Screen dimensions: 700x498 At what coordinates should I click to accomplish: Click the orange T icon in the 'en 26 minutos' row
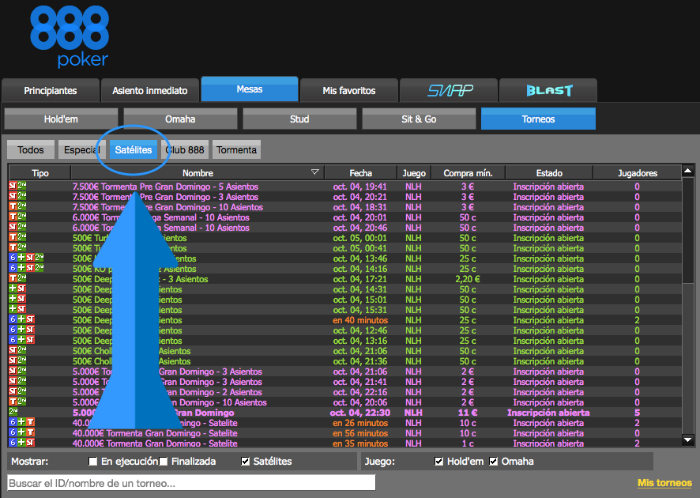[x=30, y=423]
